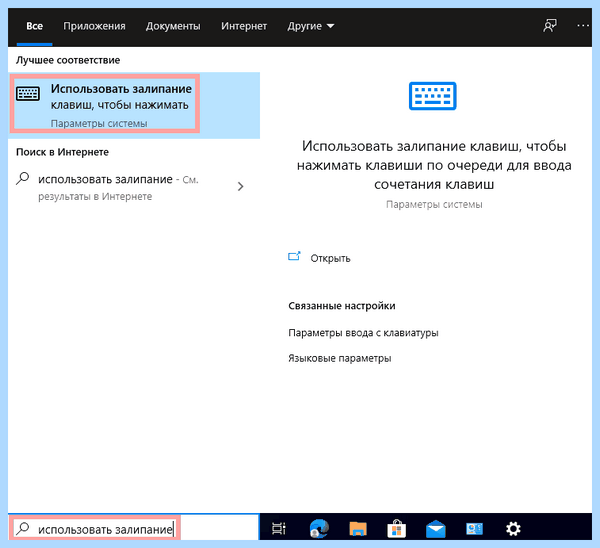Select the Документы tab
The width and height of the screenshot is (600, 548).
(x=173, y=26)
